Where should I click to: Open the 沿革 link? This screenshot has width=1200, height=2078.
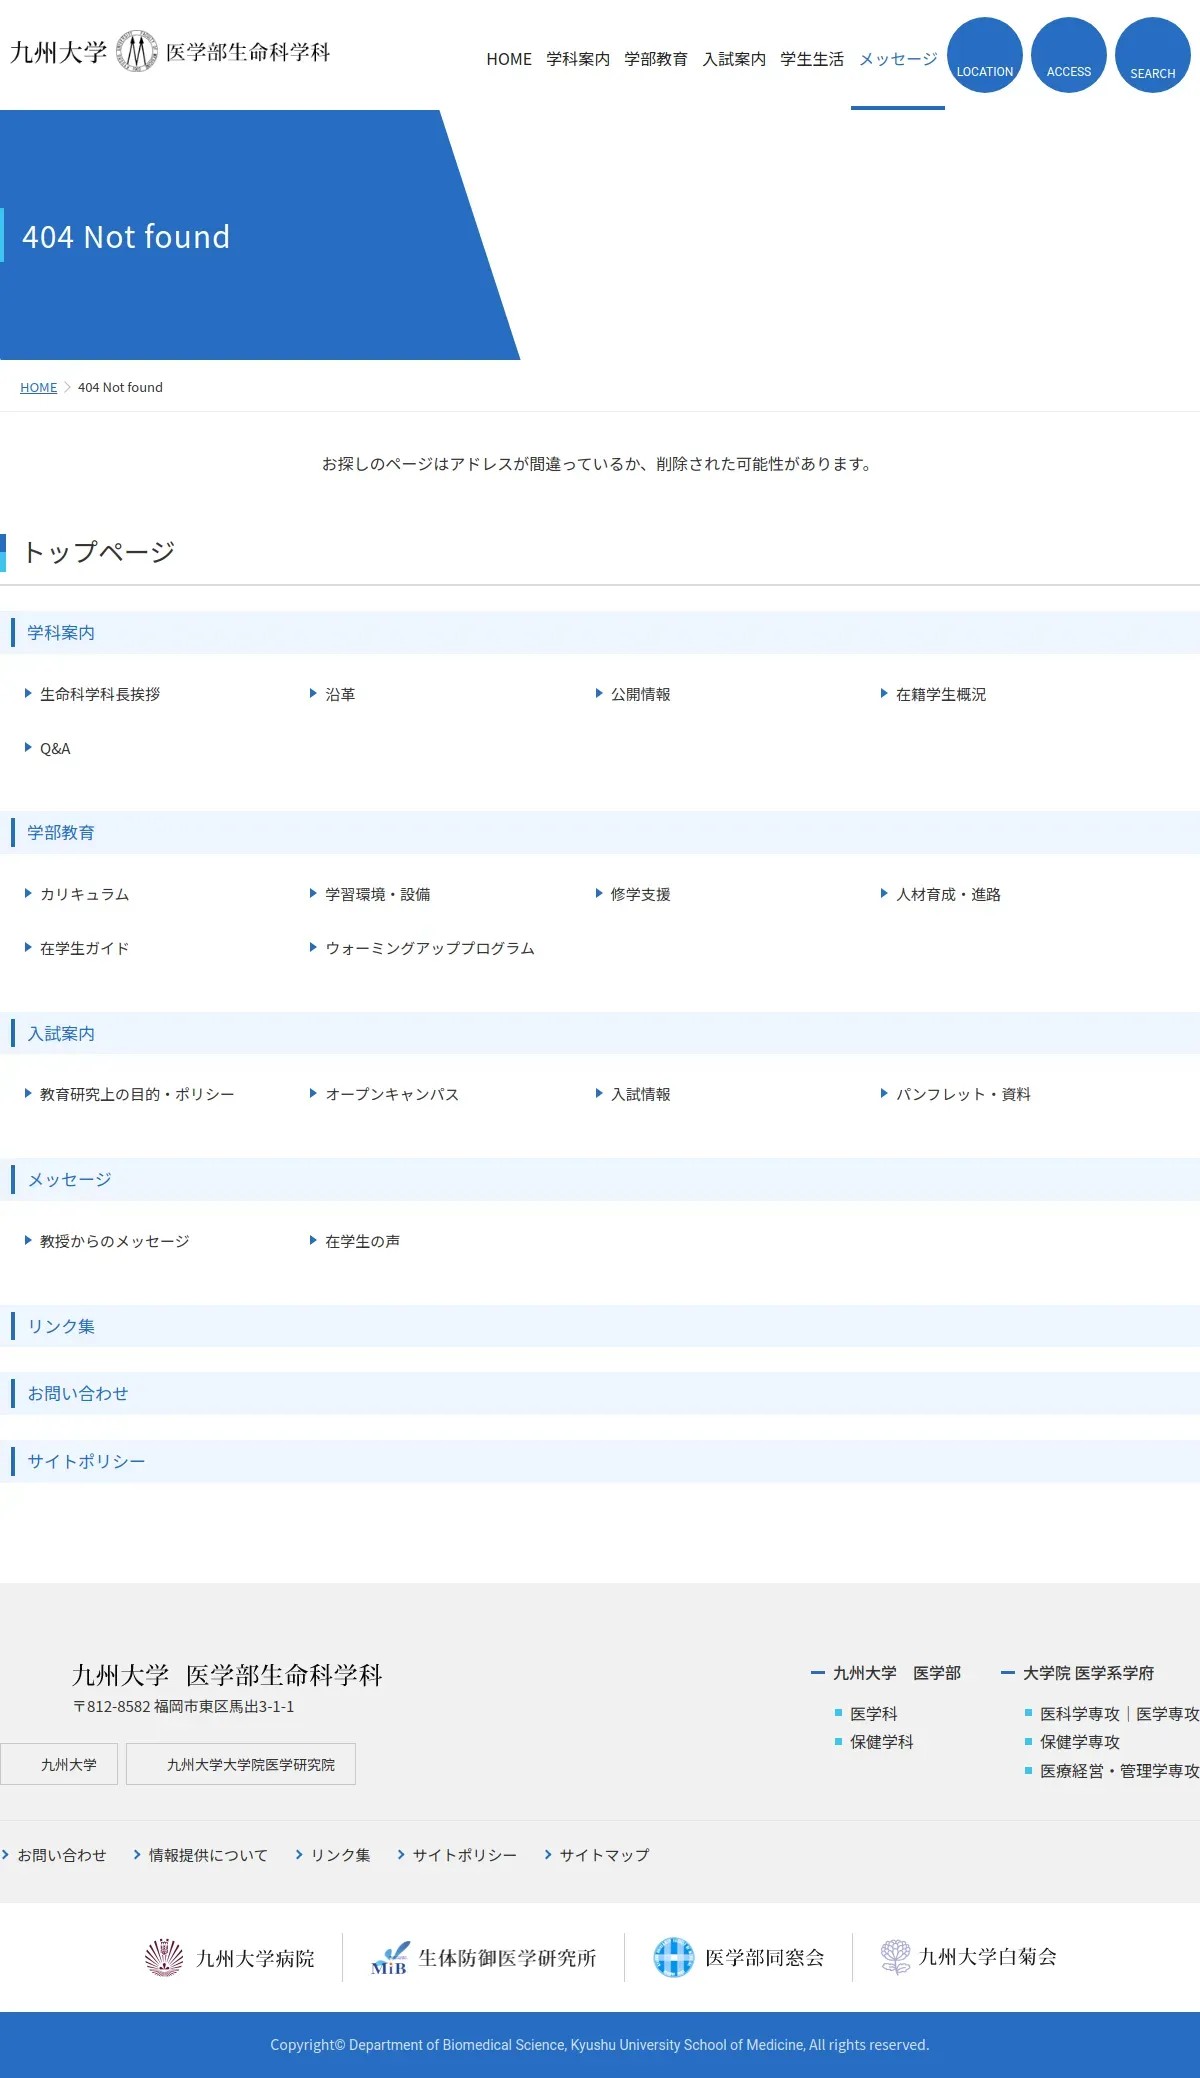pos(340,694)
